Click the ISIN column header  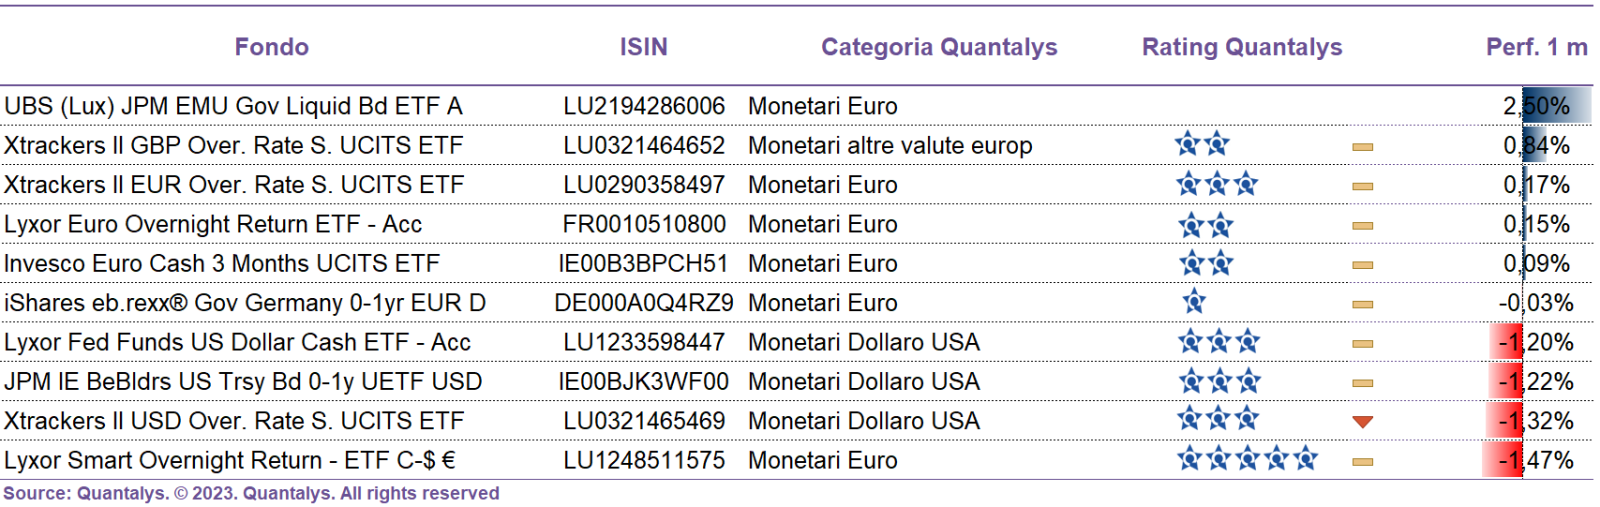tap(643, 47)
